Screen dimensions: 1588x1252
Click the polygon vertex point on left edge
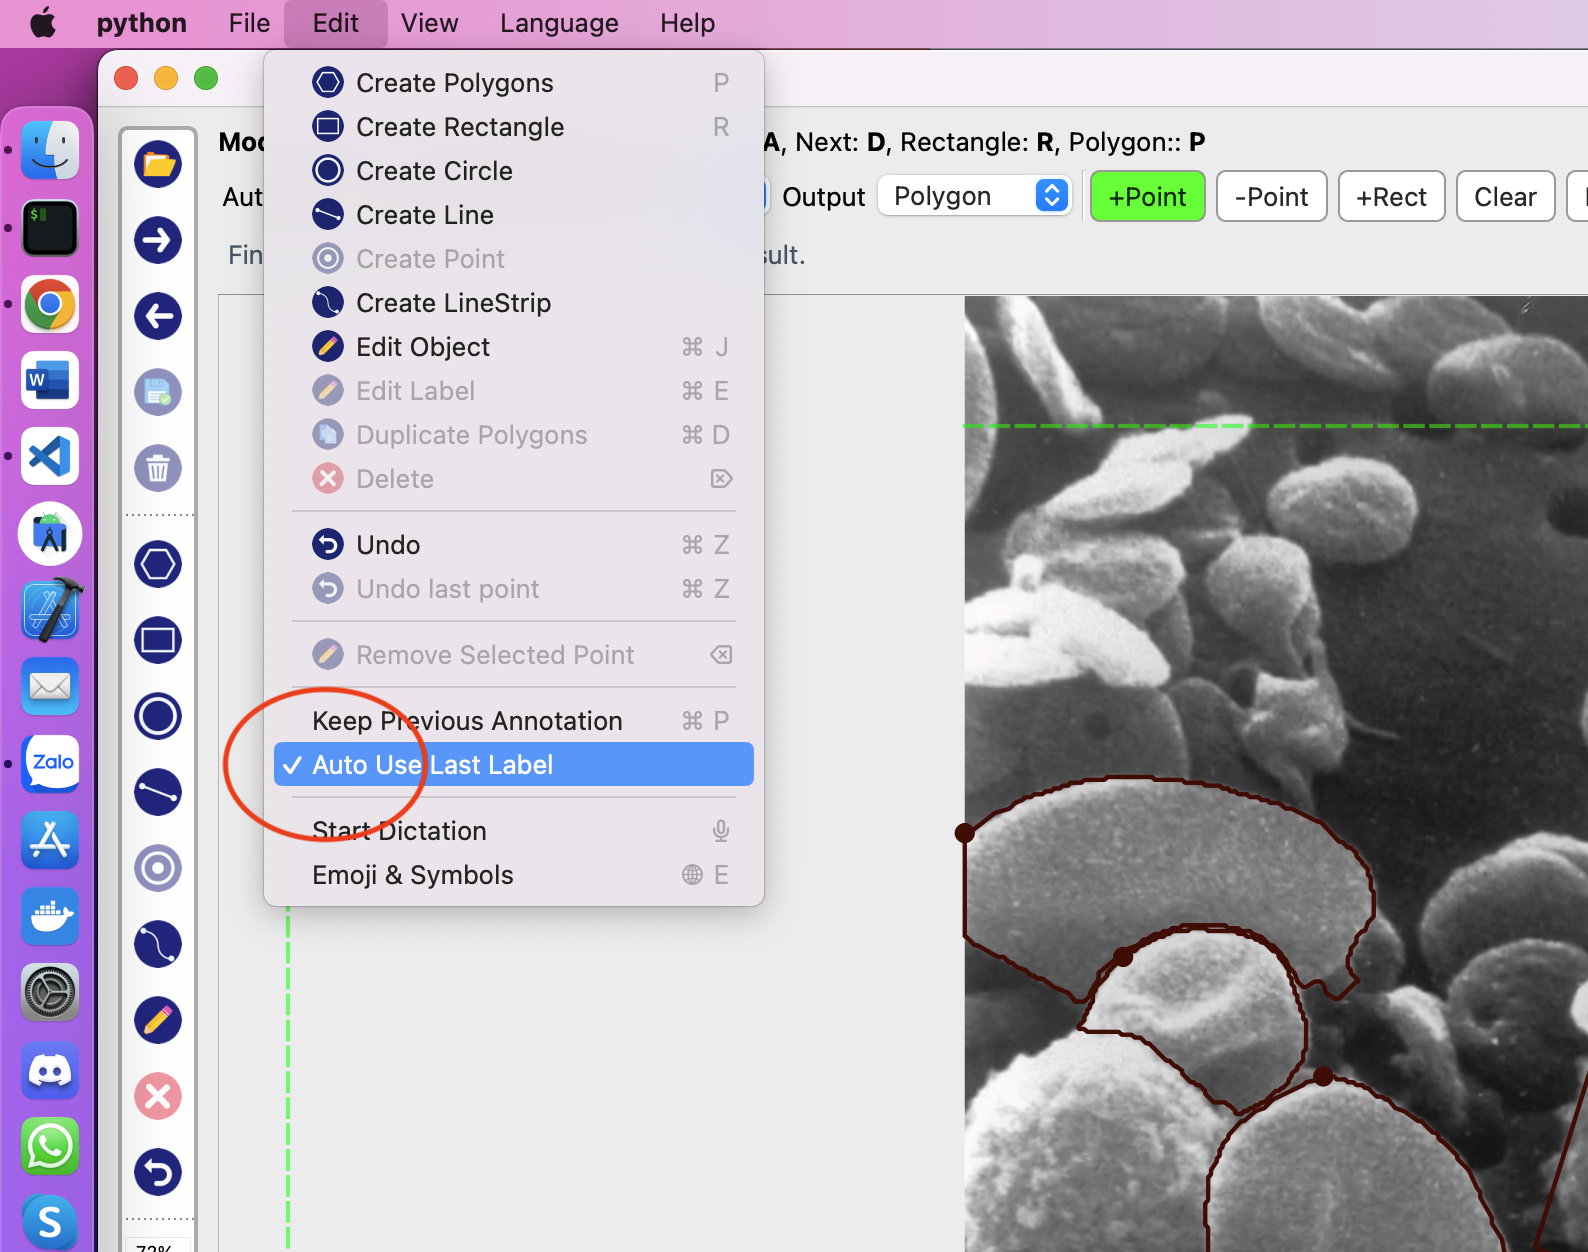tap(965, 833)
